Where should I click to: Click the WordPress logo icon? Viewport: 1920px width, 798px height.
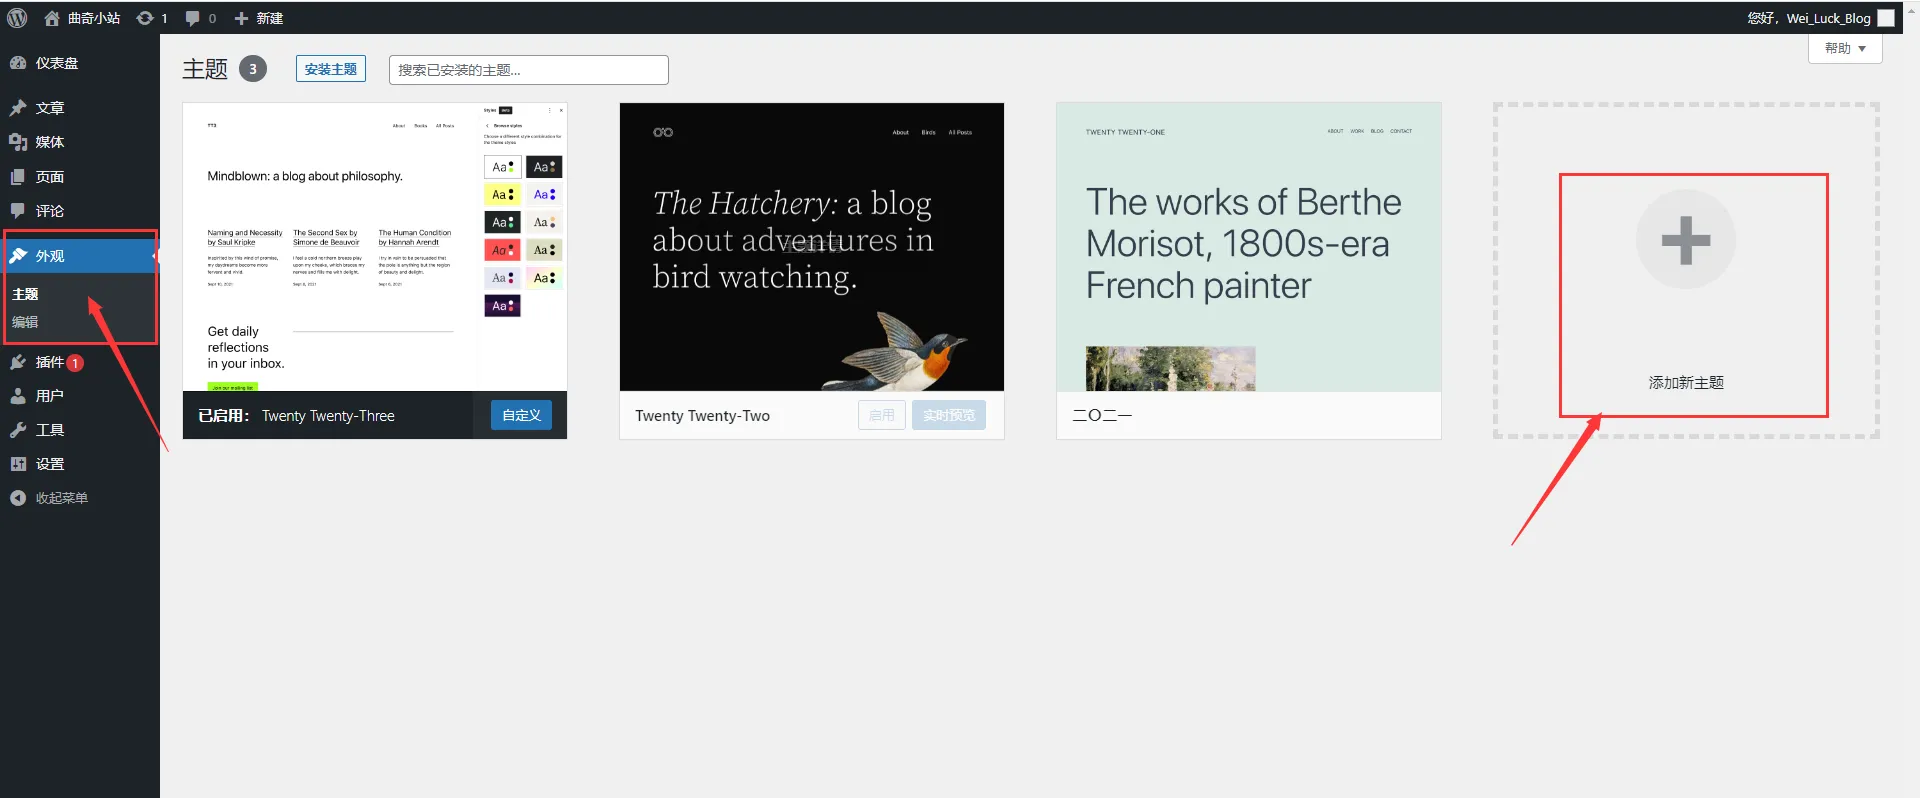(x=17, y=18)
